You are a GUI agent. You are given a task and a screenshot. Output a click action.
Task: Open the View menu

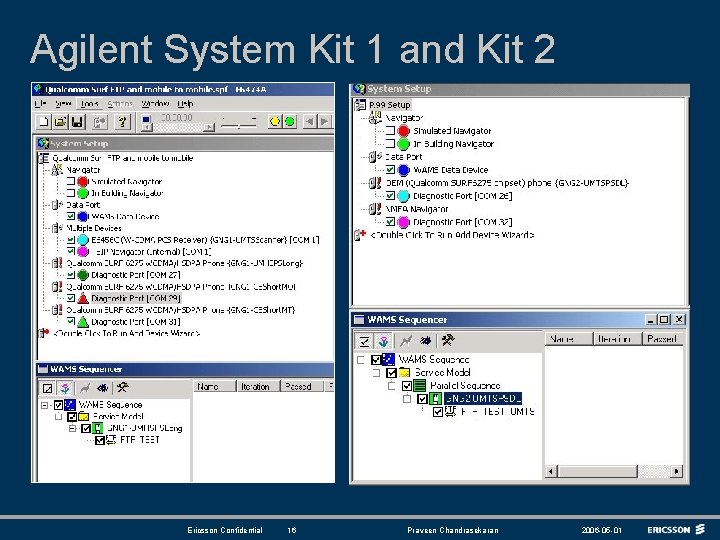pyautogui.click(x=63, y=104)
